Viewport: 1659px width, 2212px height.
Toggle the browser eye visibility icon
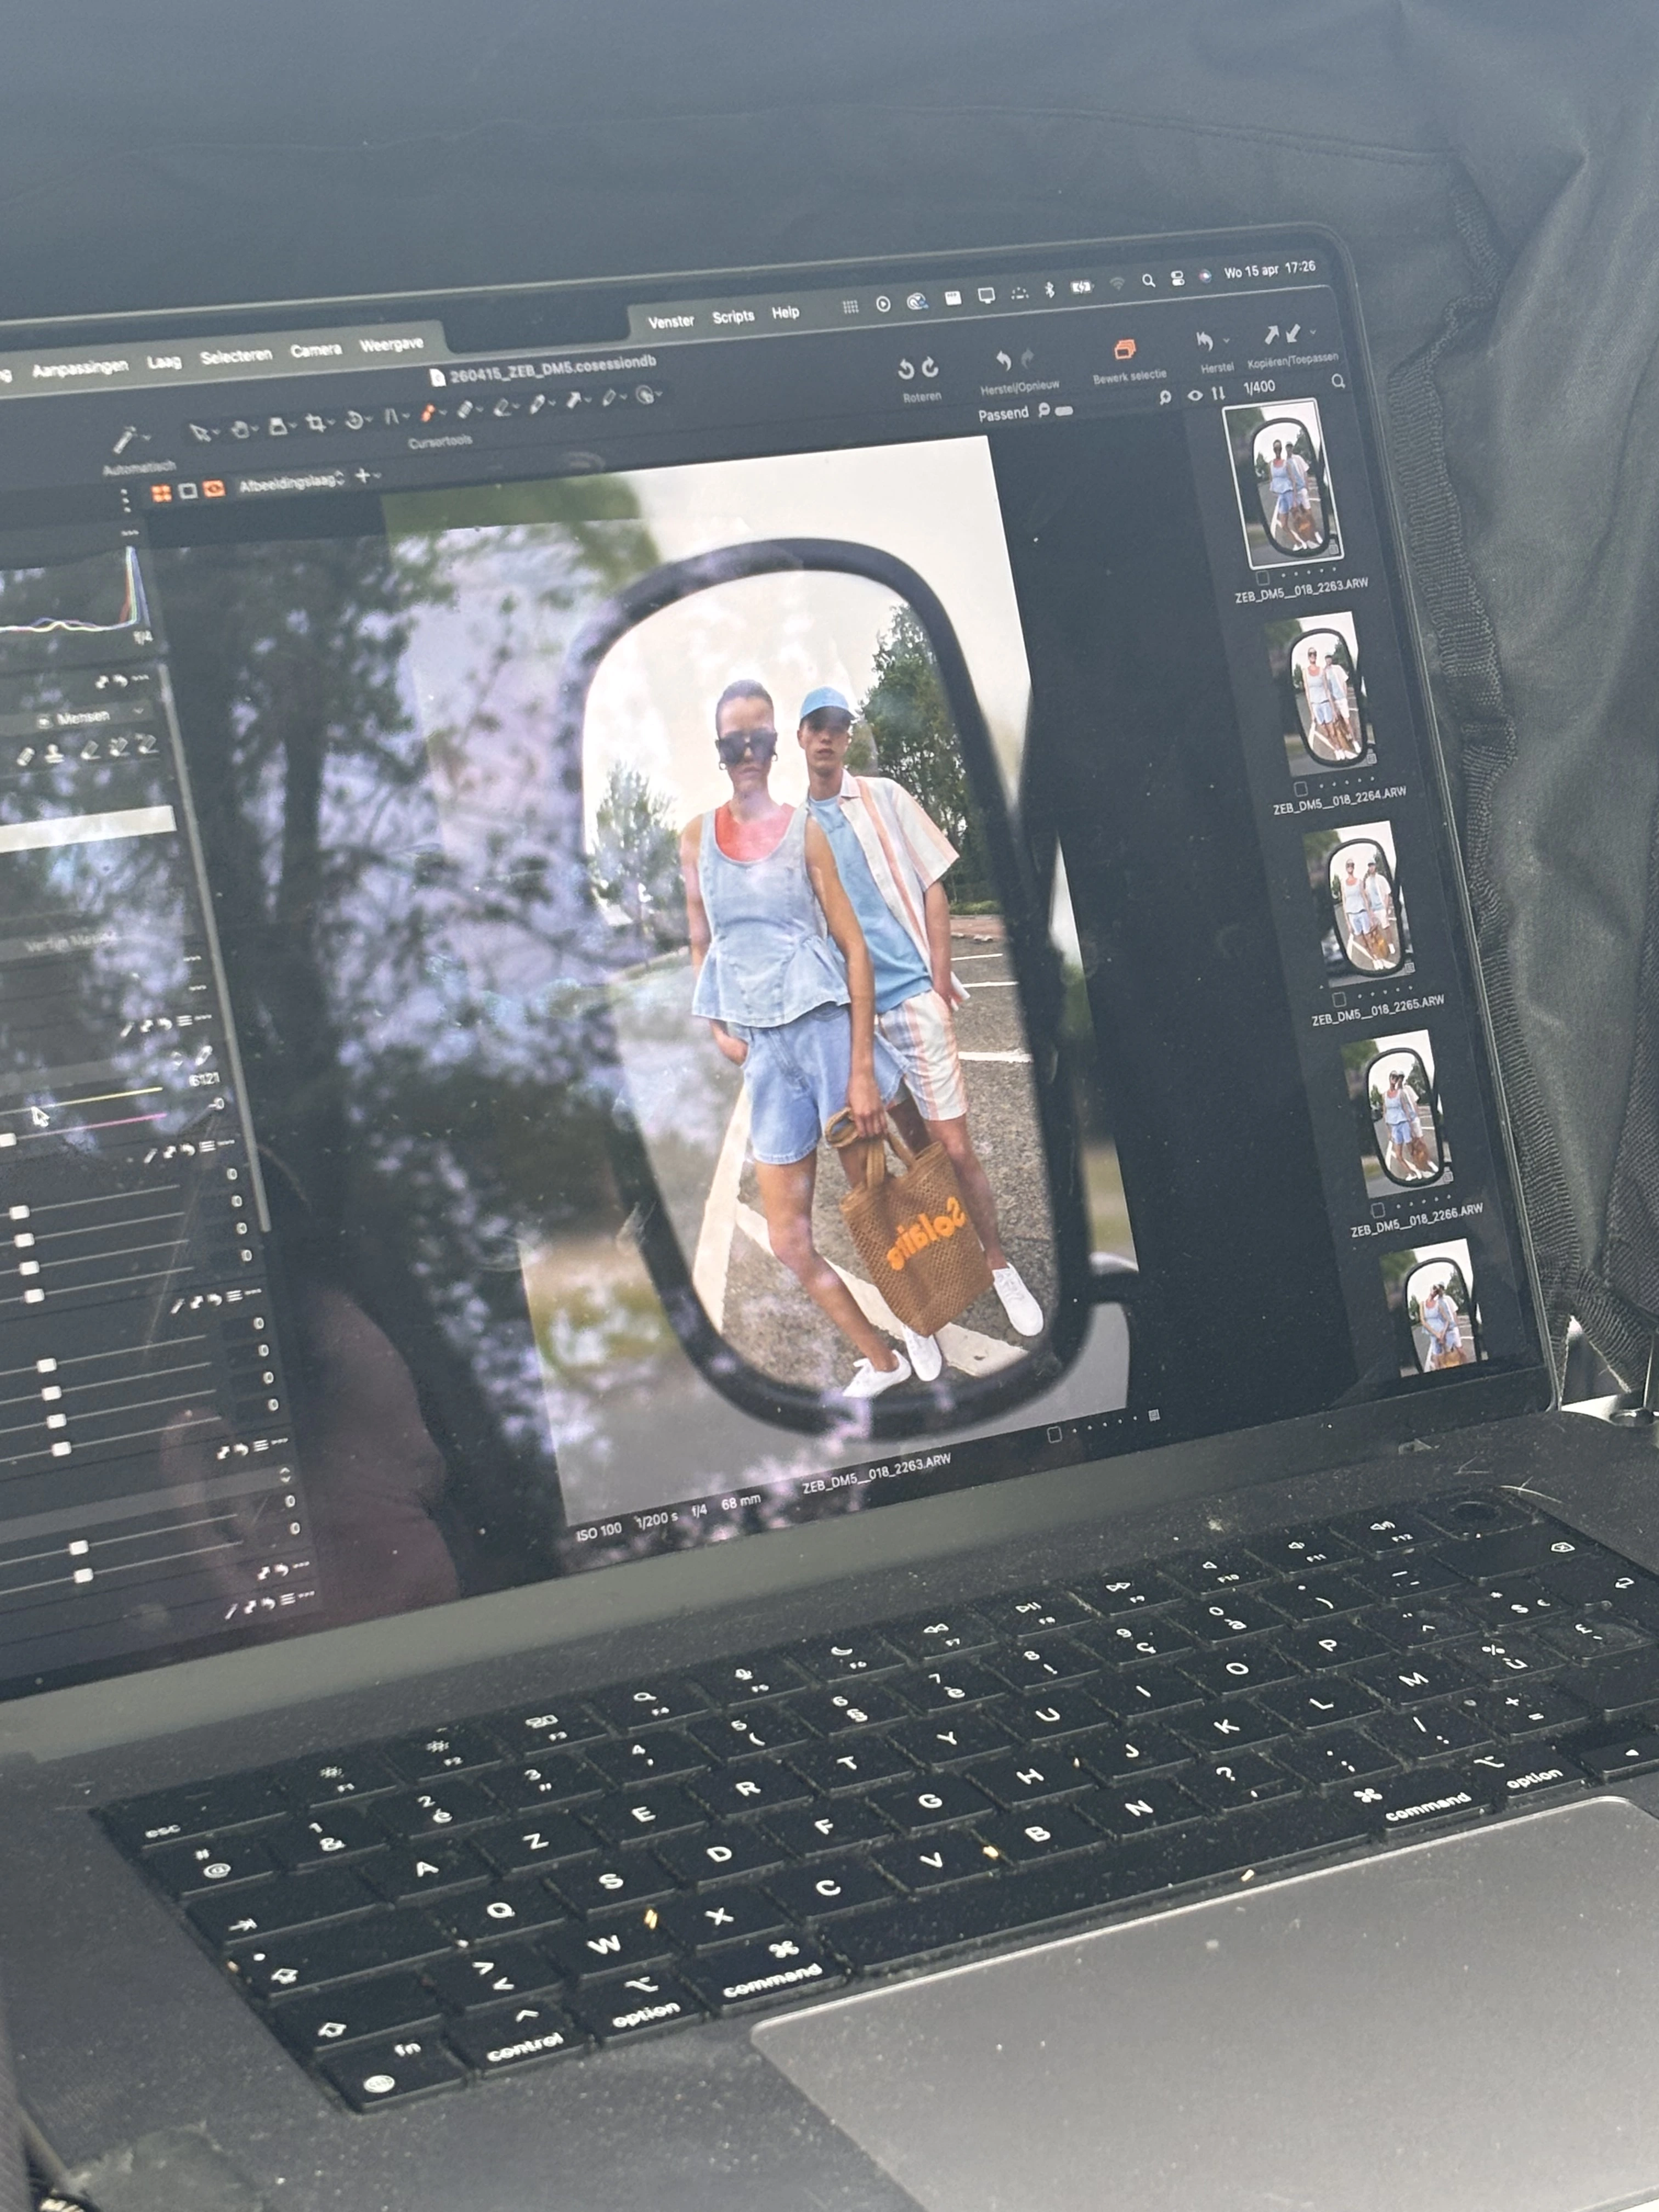(x=1195, y=396)
